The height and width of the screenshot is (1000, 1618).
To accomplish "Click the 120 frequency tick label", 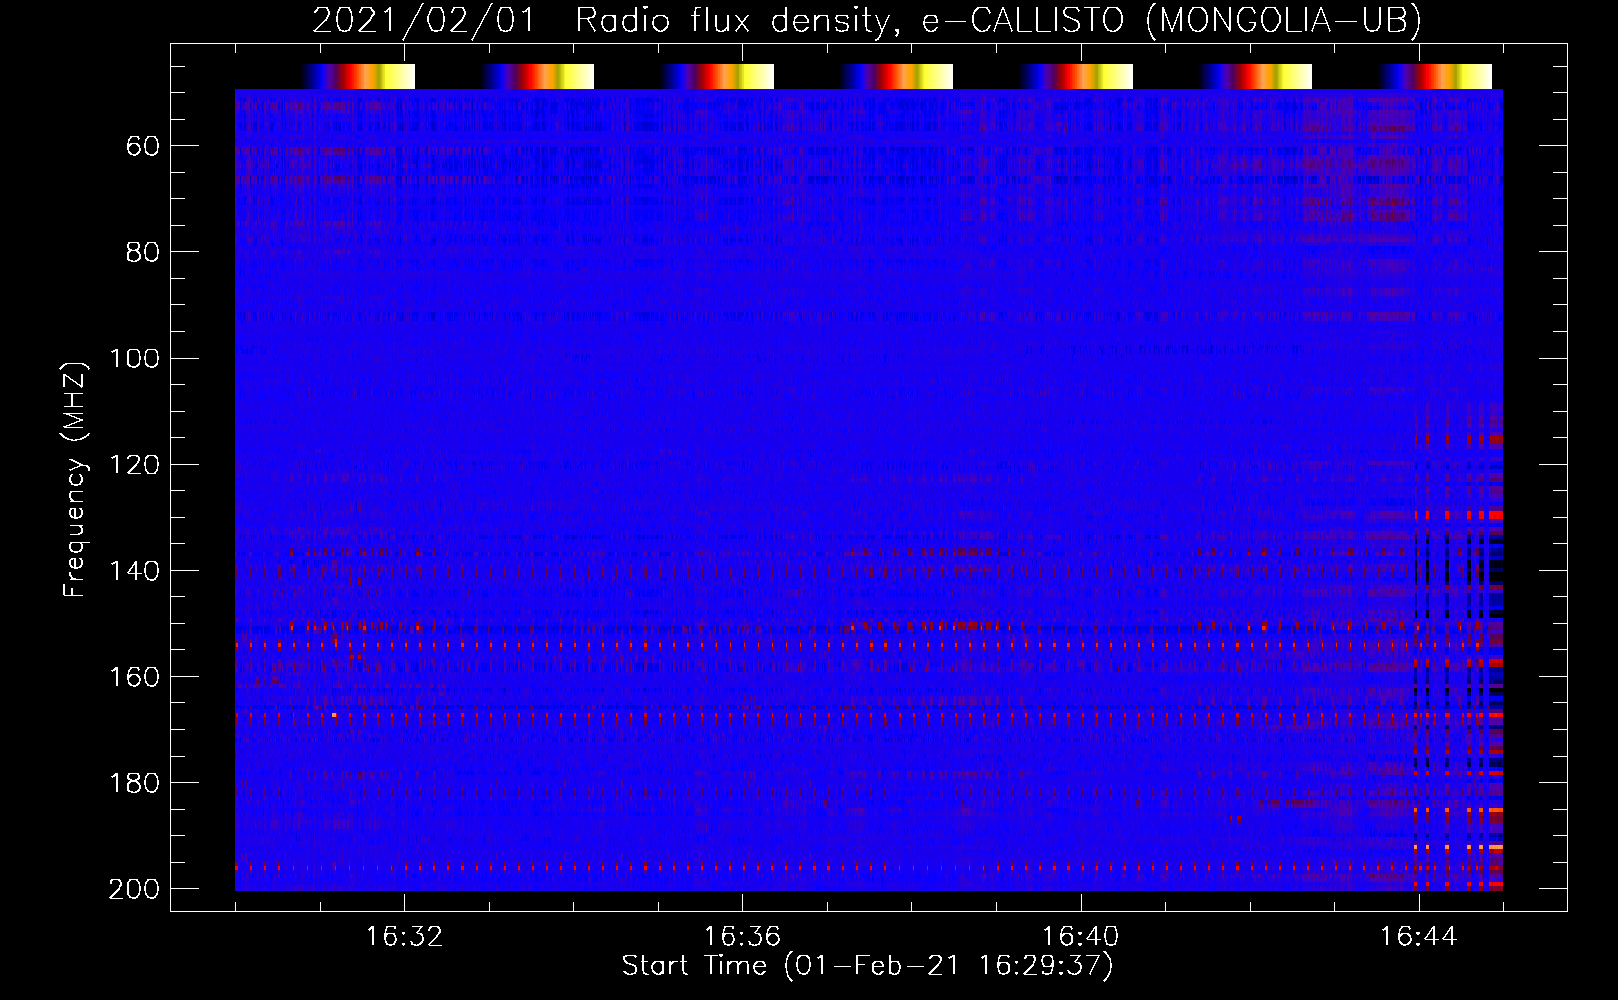I will pyautogui.click(x=134, y=465).
